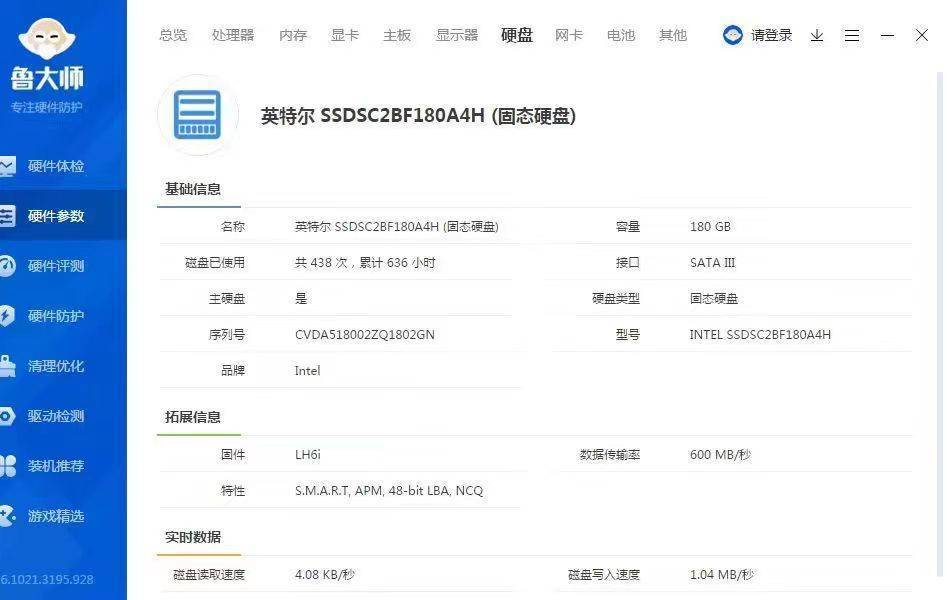Click the download arrow icon
The image size is (947, 600).
coord(817,35)
